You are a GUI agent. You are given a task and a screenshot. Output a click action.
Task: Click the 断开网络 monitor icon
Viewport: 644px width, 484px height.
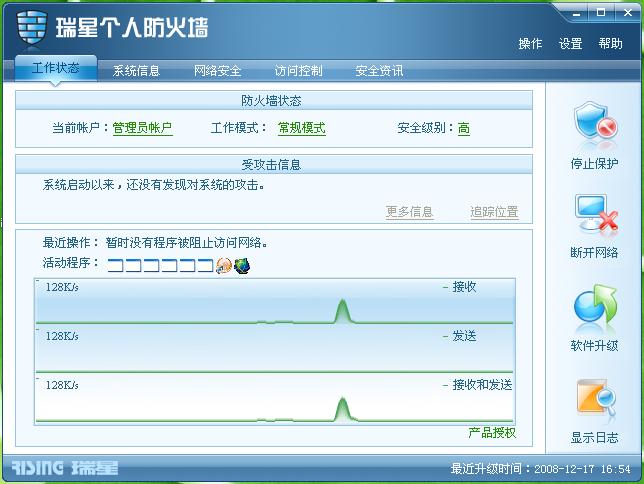(x=596, y=213)
